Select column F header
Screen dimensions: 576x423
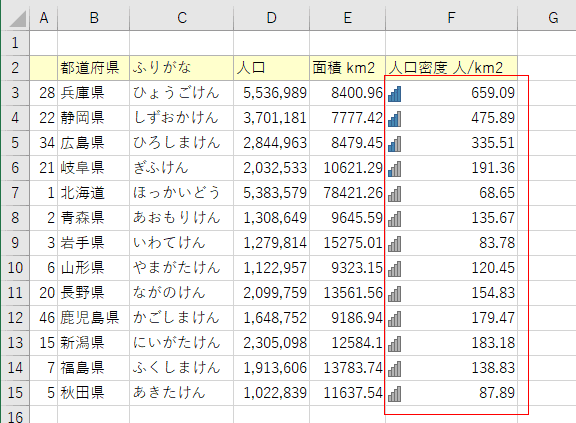pos(451,18)
